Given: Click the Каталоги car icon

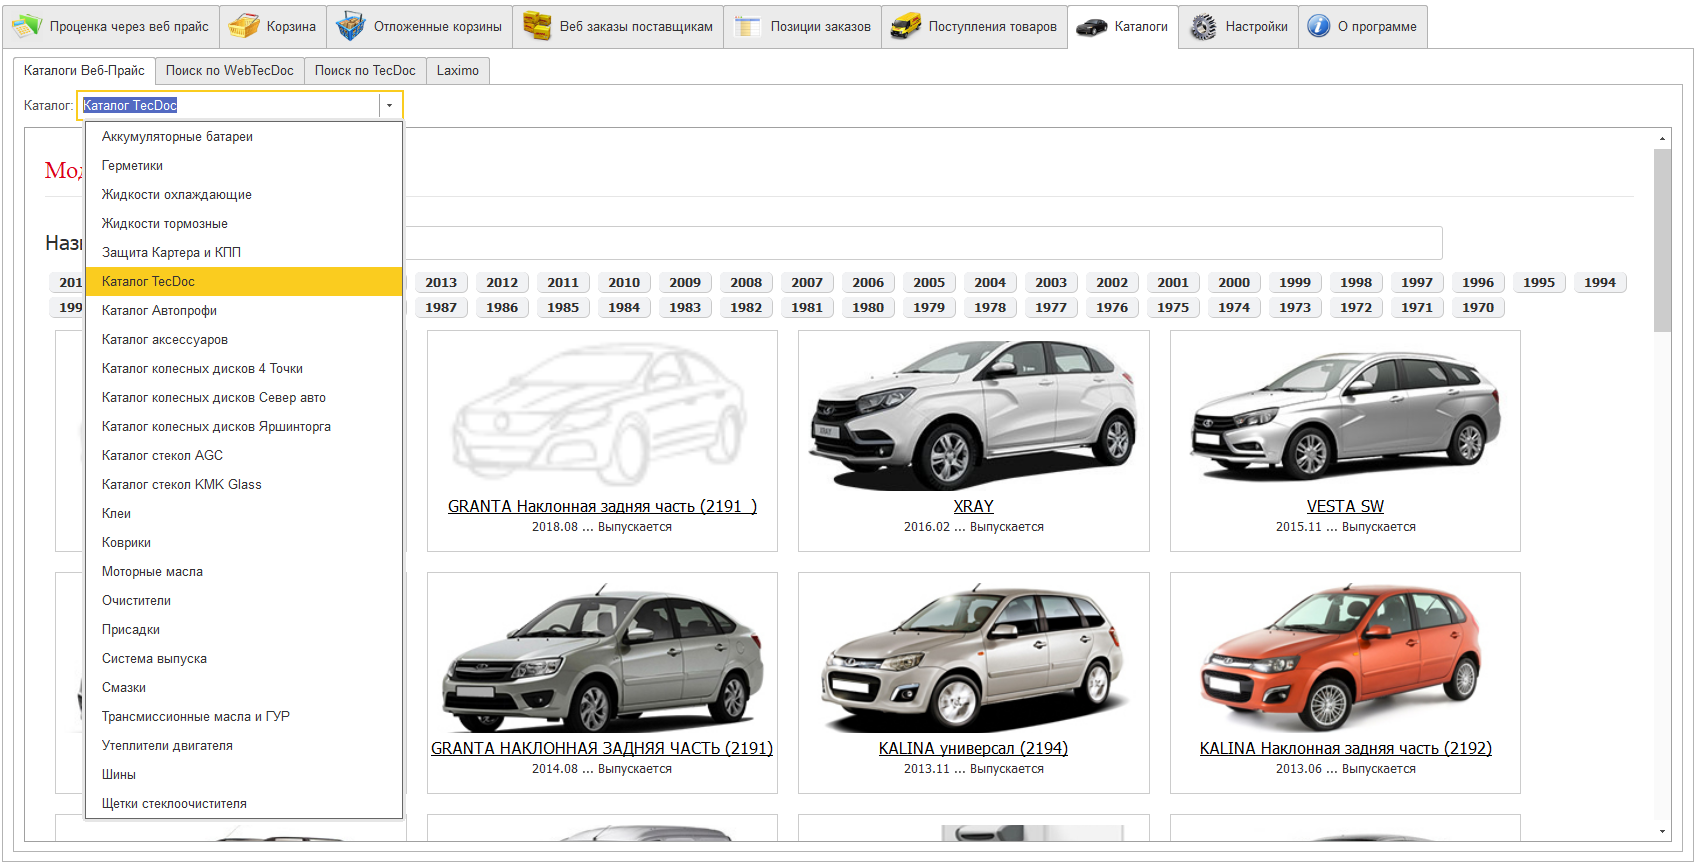Looking at the screenshot, I should [1091, 27].
